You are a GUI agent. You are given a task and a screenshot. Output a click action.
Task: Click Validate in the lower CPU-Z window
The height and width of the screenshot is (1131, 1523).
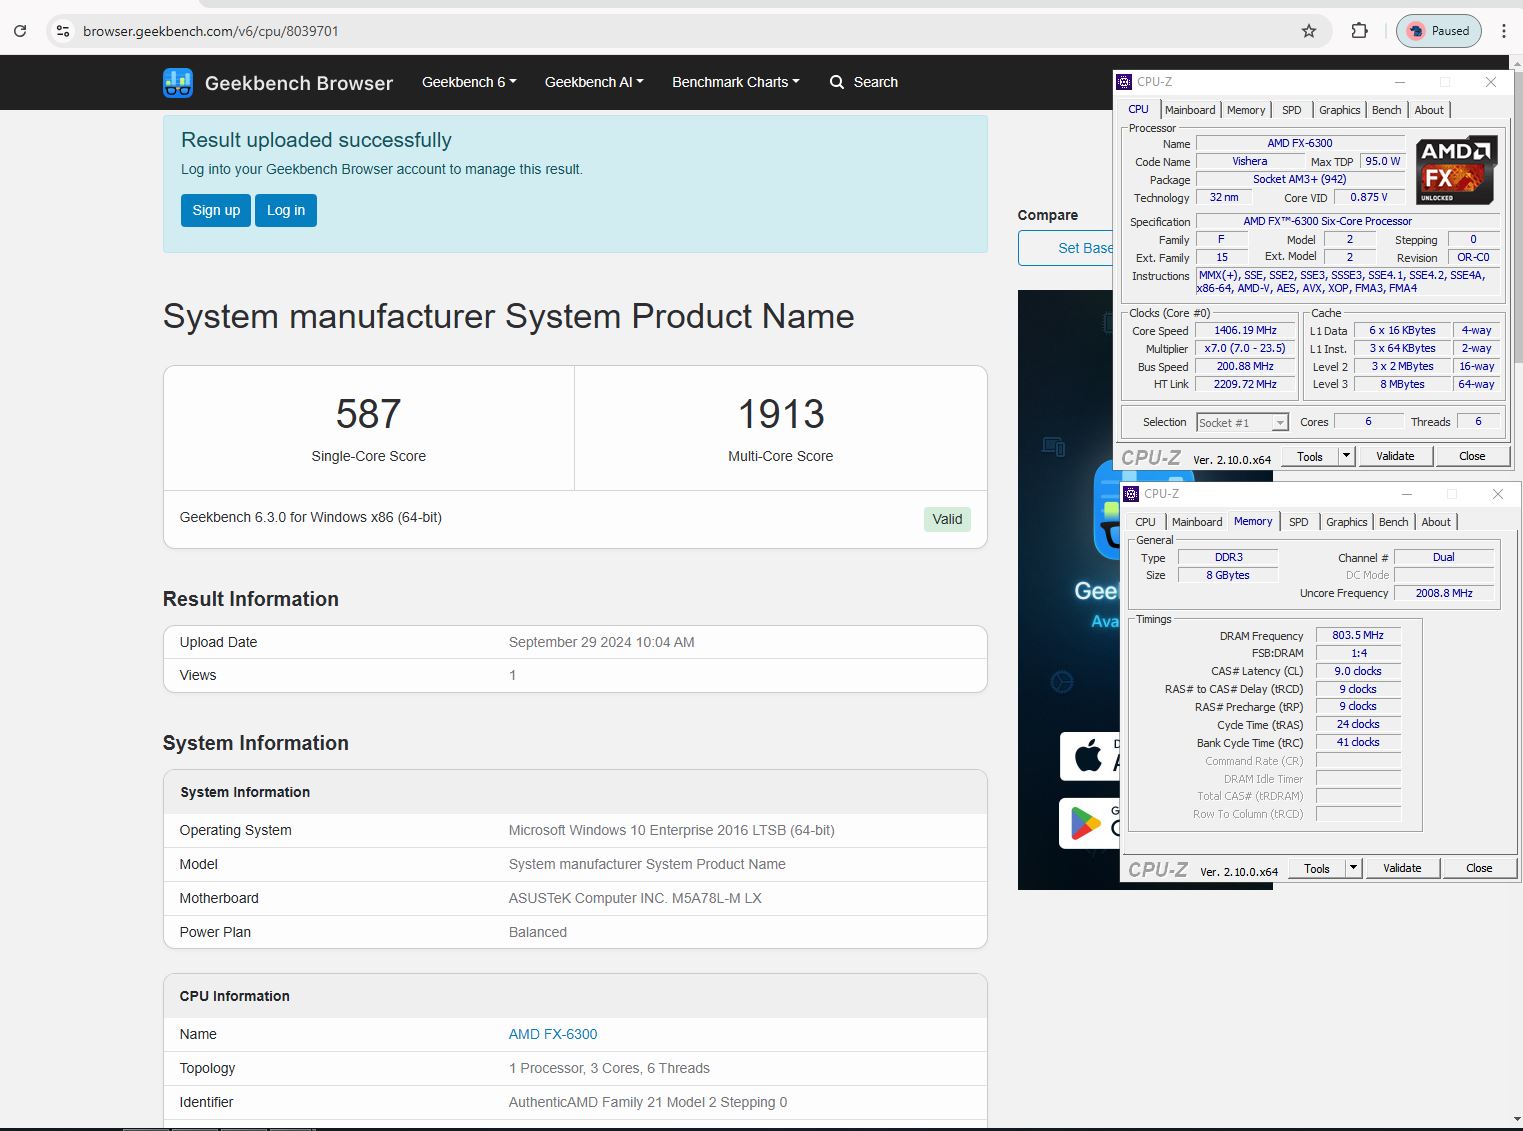point(1402,868)
